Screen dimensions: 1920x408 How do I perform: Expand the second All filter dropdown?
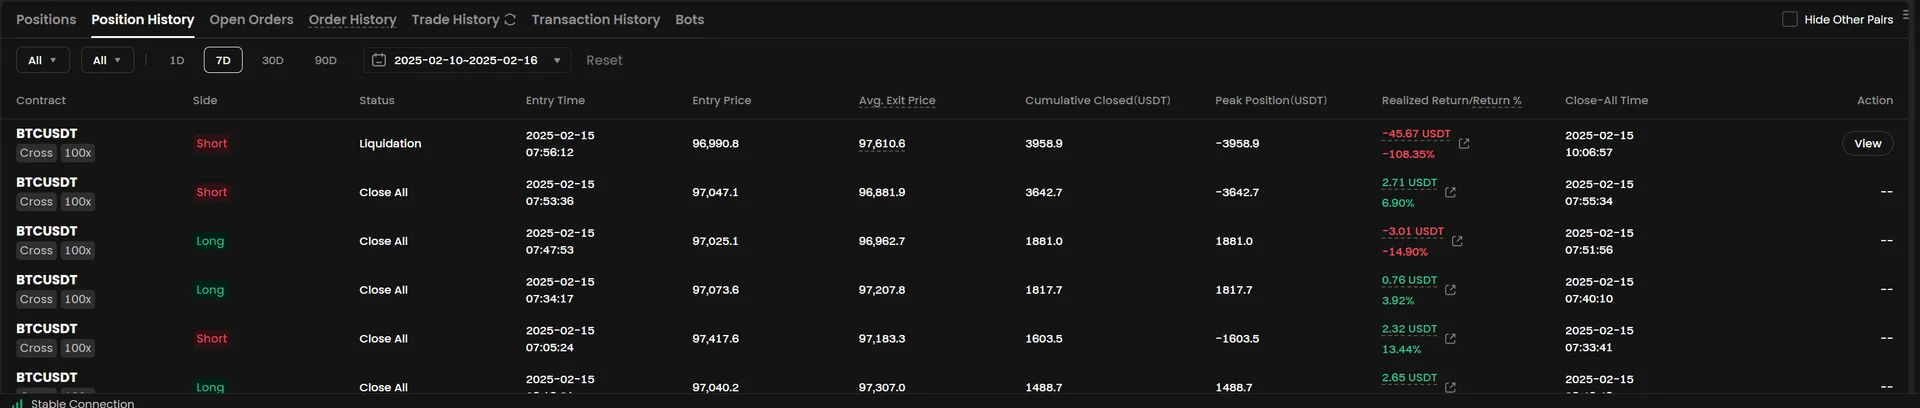[107, 61]
